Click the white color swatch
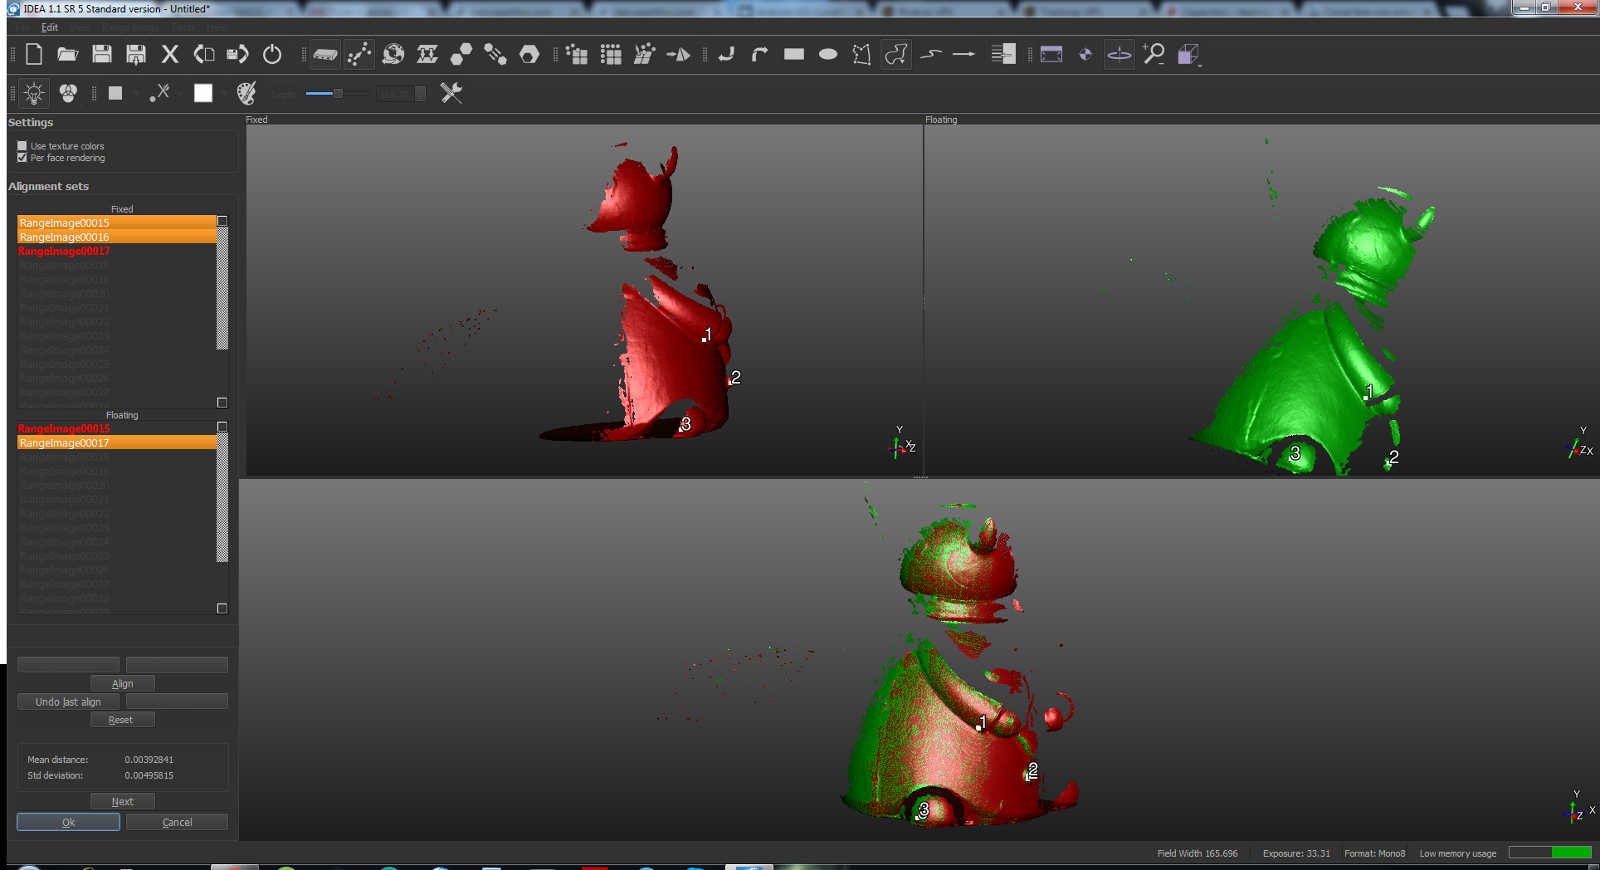 point(203,93)
